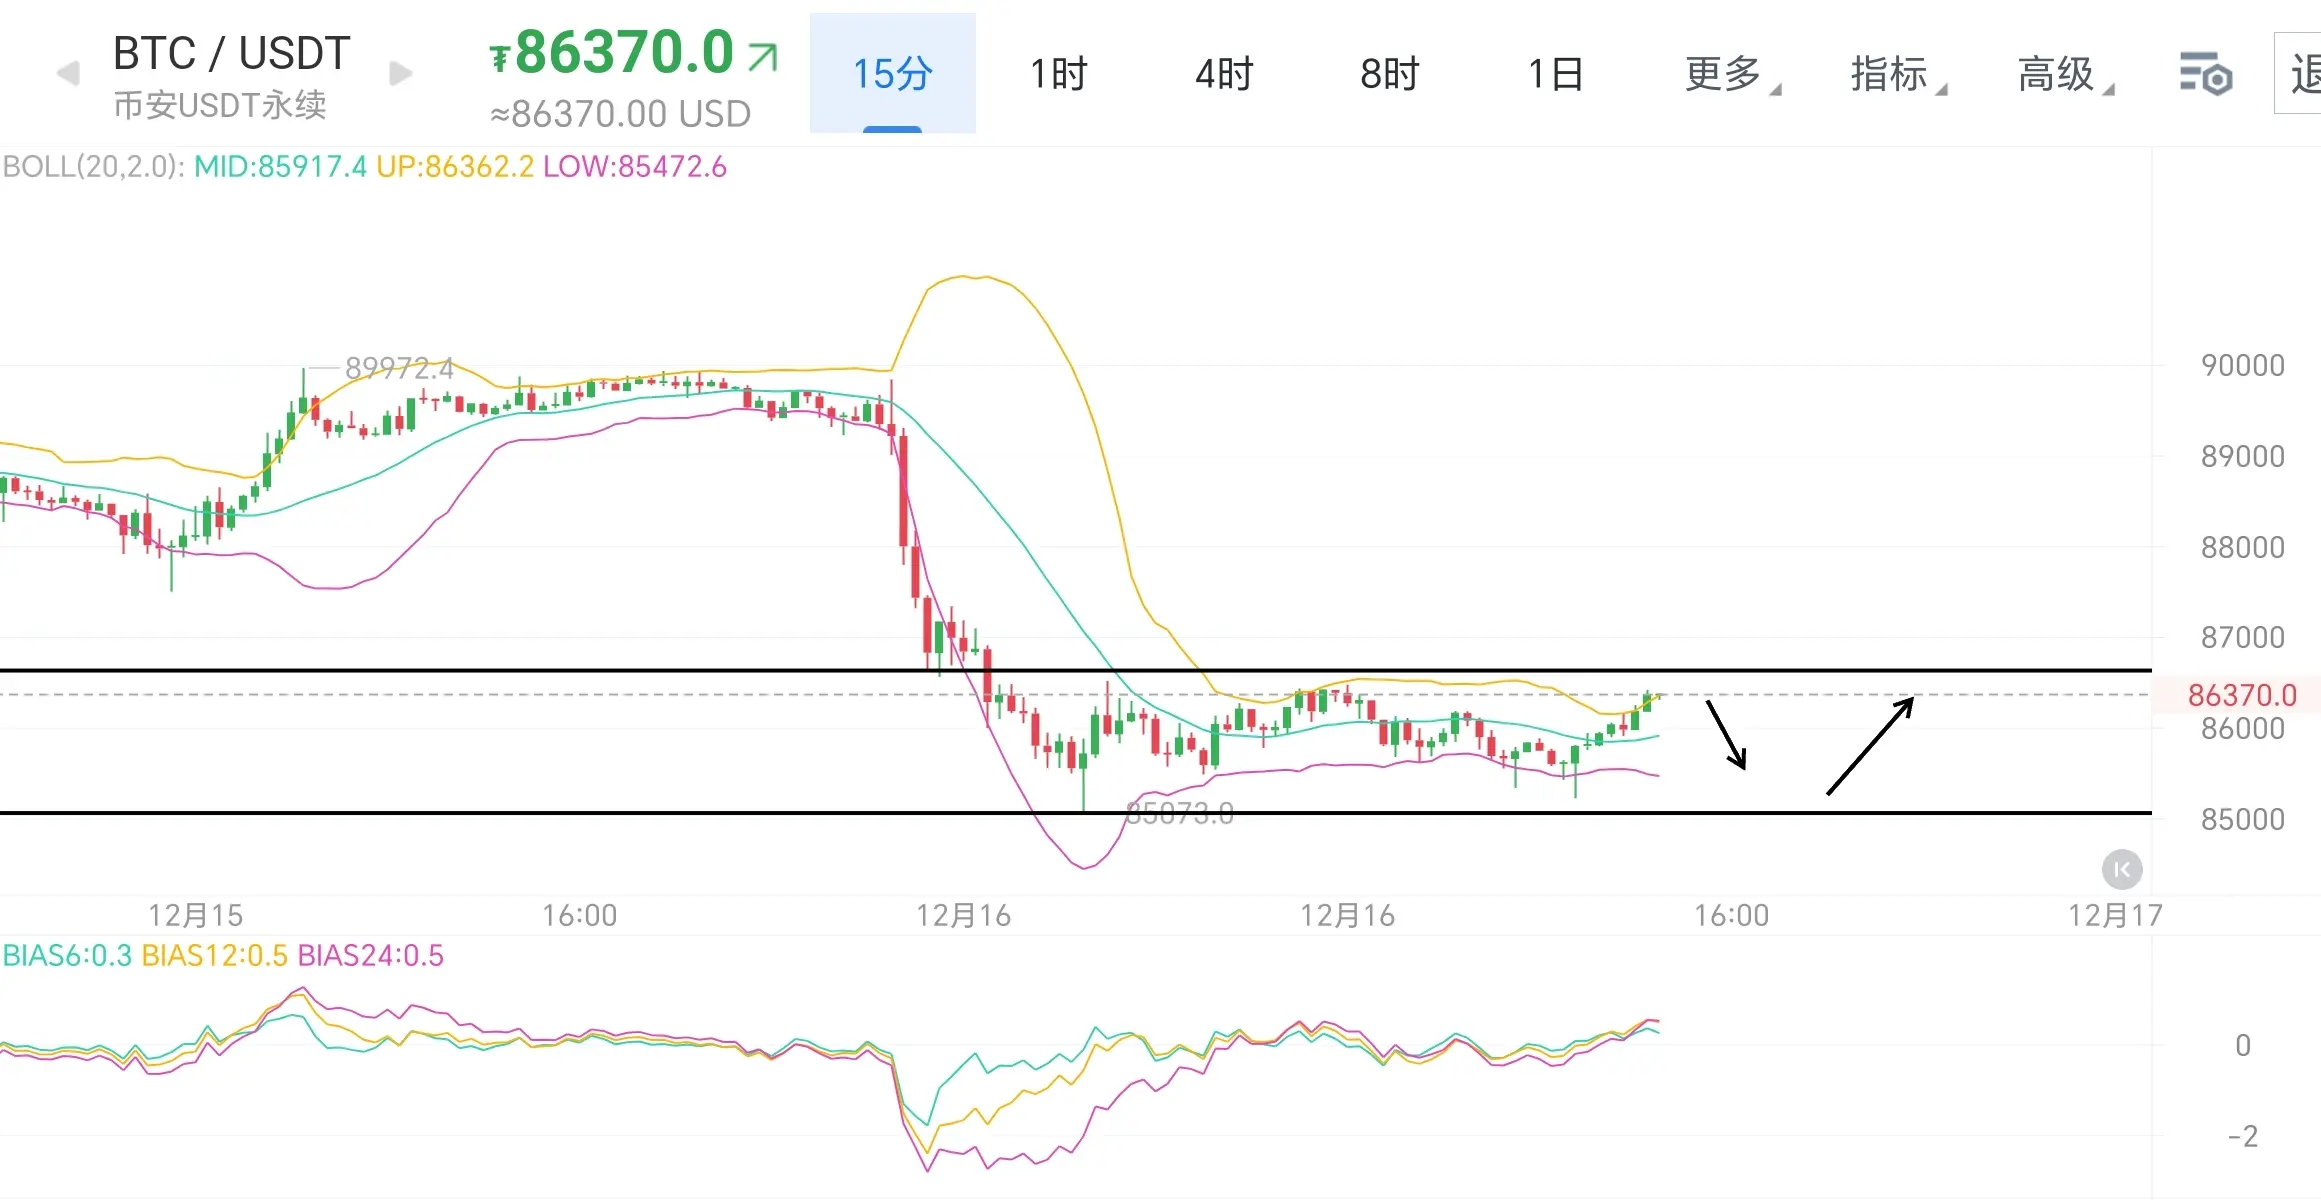
Task: Select the 8时 interval tab
Action: (1389, 74)
